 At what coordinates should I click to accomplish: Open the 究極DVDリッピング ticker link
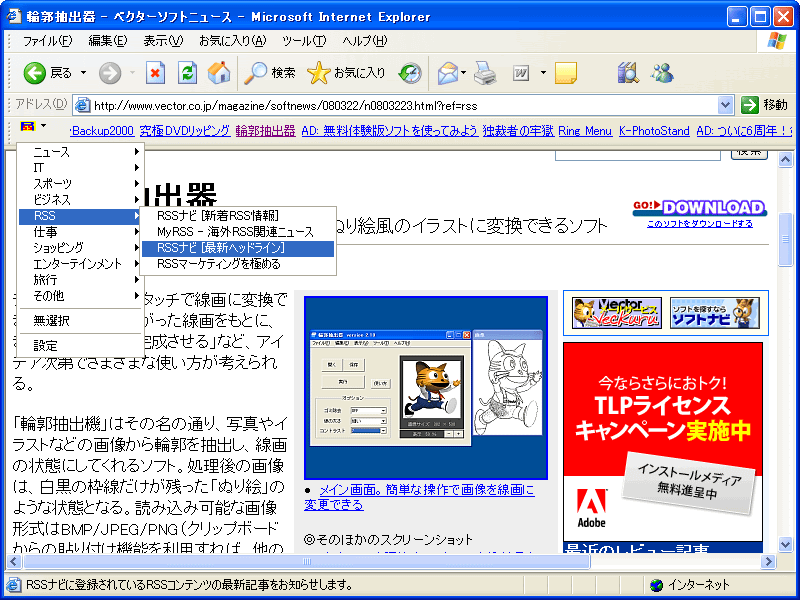(x=185, y=131)
